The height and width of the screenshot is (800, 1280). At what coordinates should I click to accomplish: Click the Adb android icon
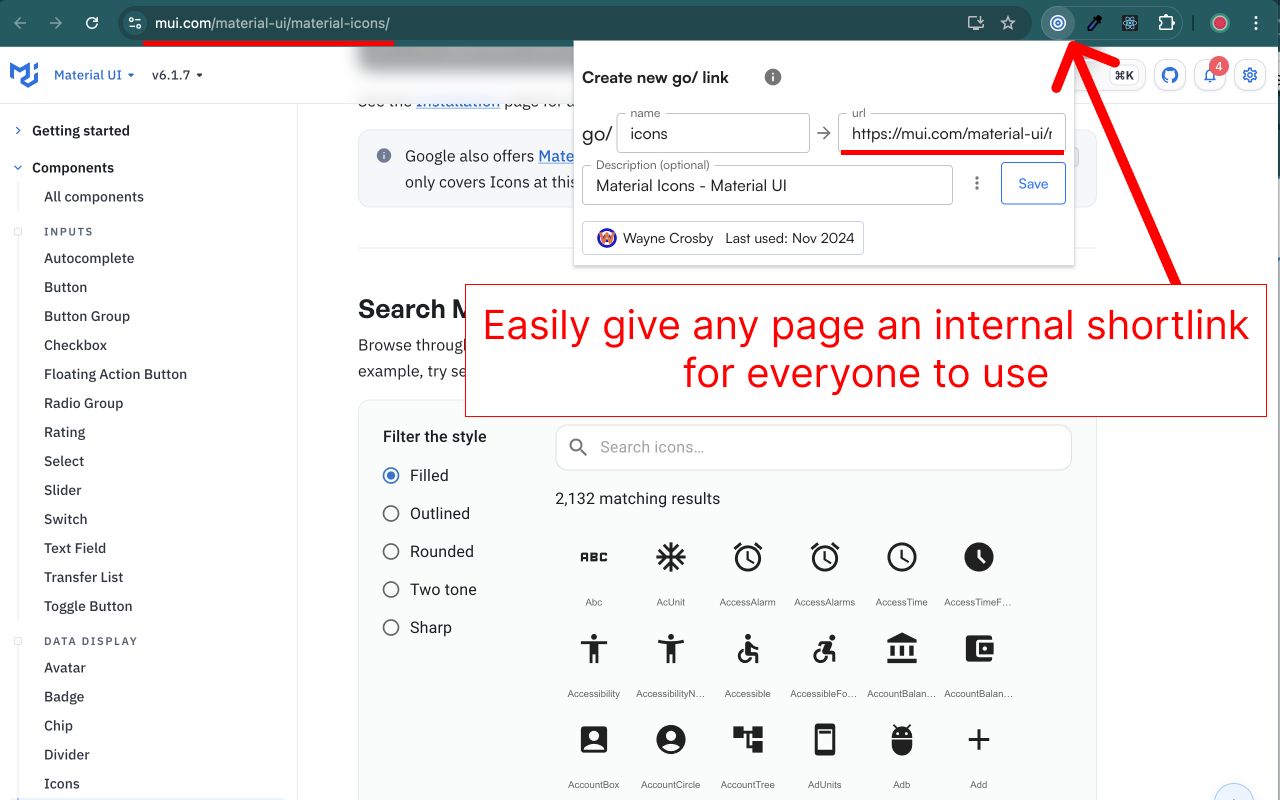pyautogui.click(x=901, y=740)
